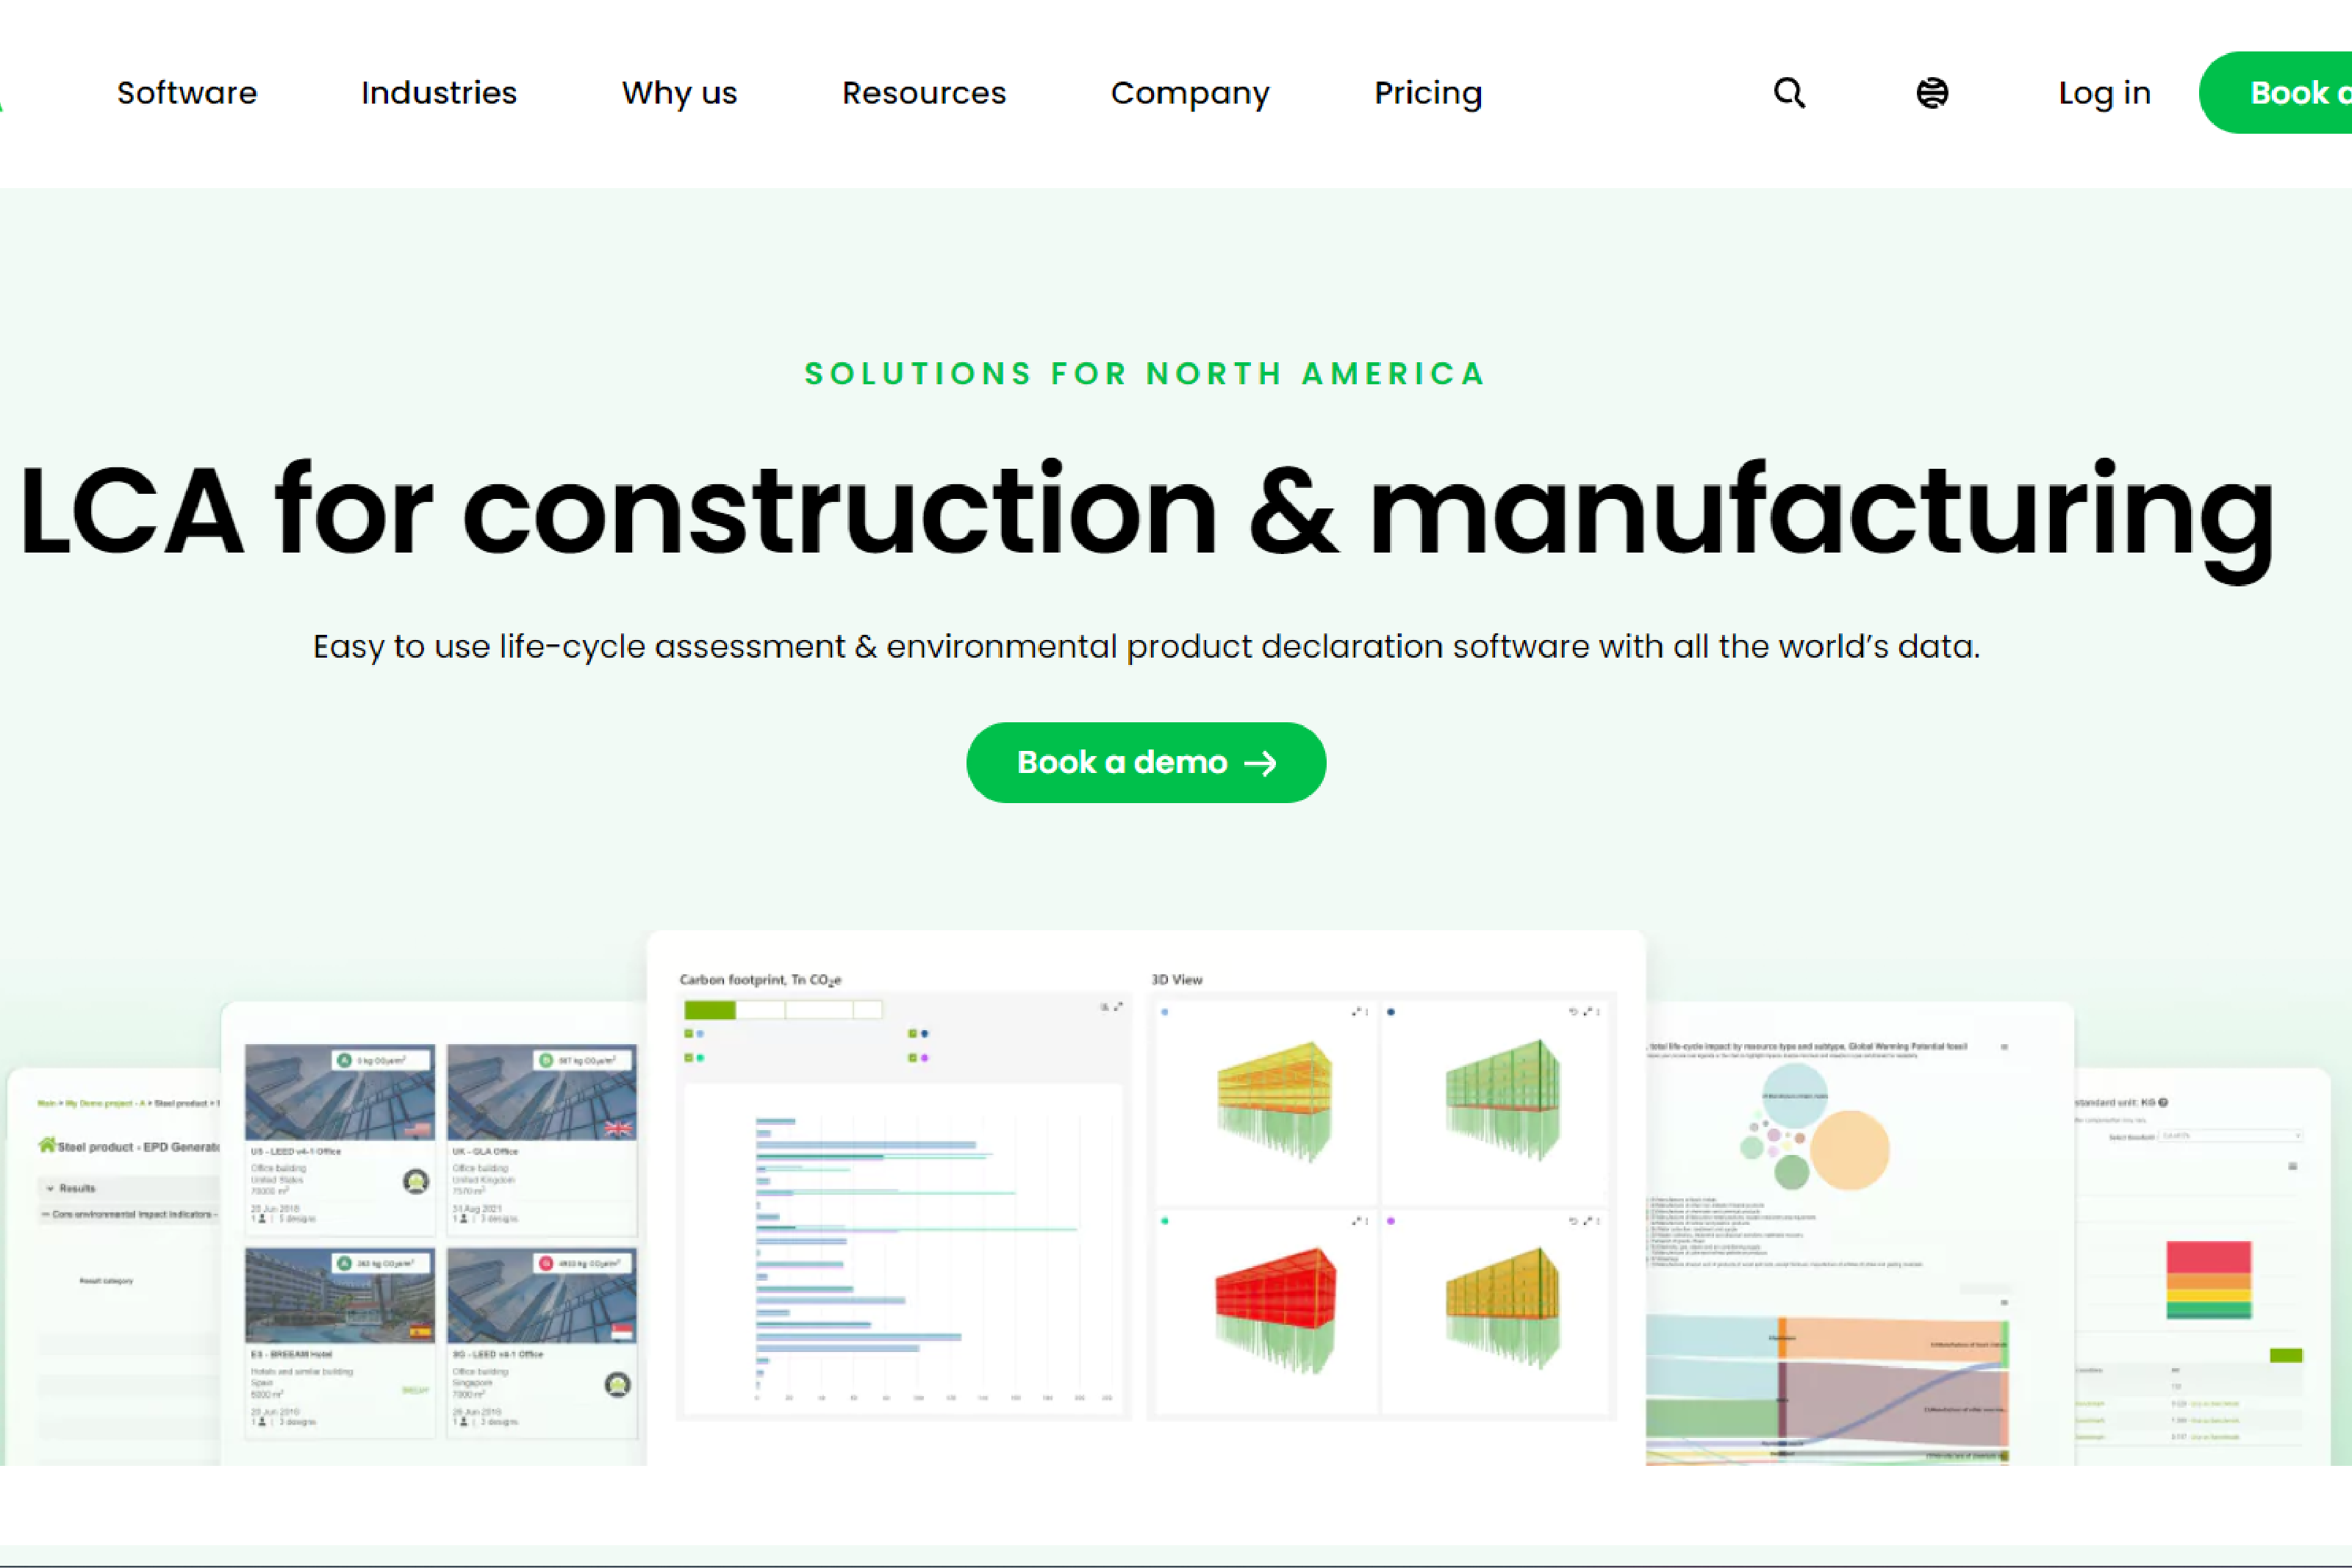The image size is (2352, 1568).
Task: Open the SG - LEED v4-1 Office thumbnail
Action: [x=541, y=1295]
